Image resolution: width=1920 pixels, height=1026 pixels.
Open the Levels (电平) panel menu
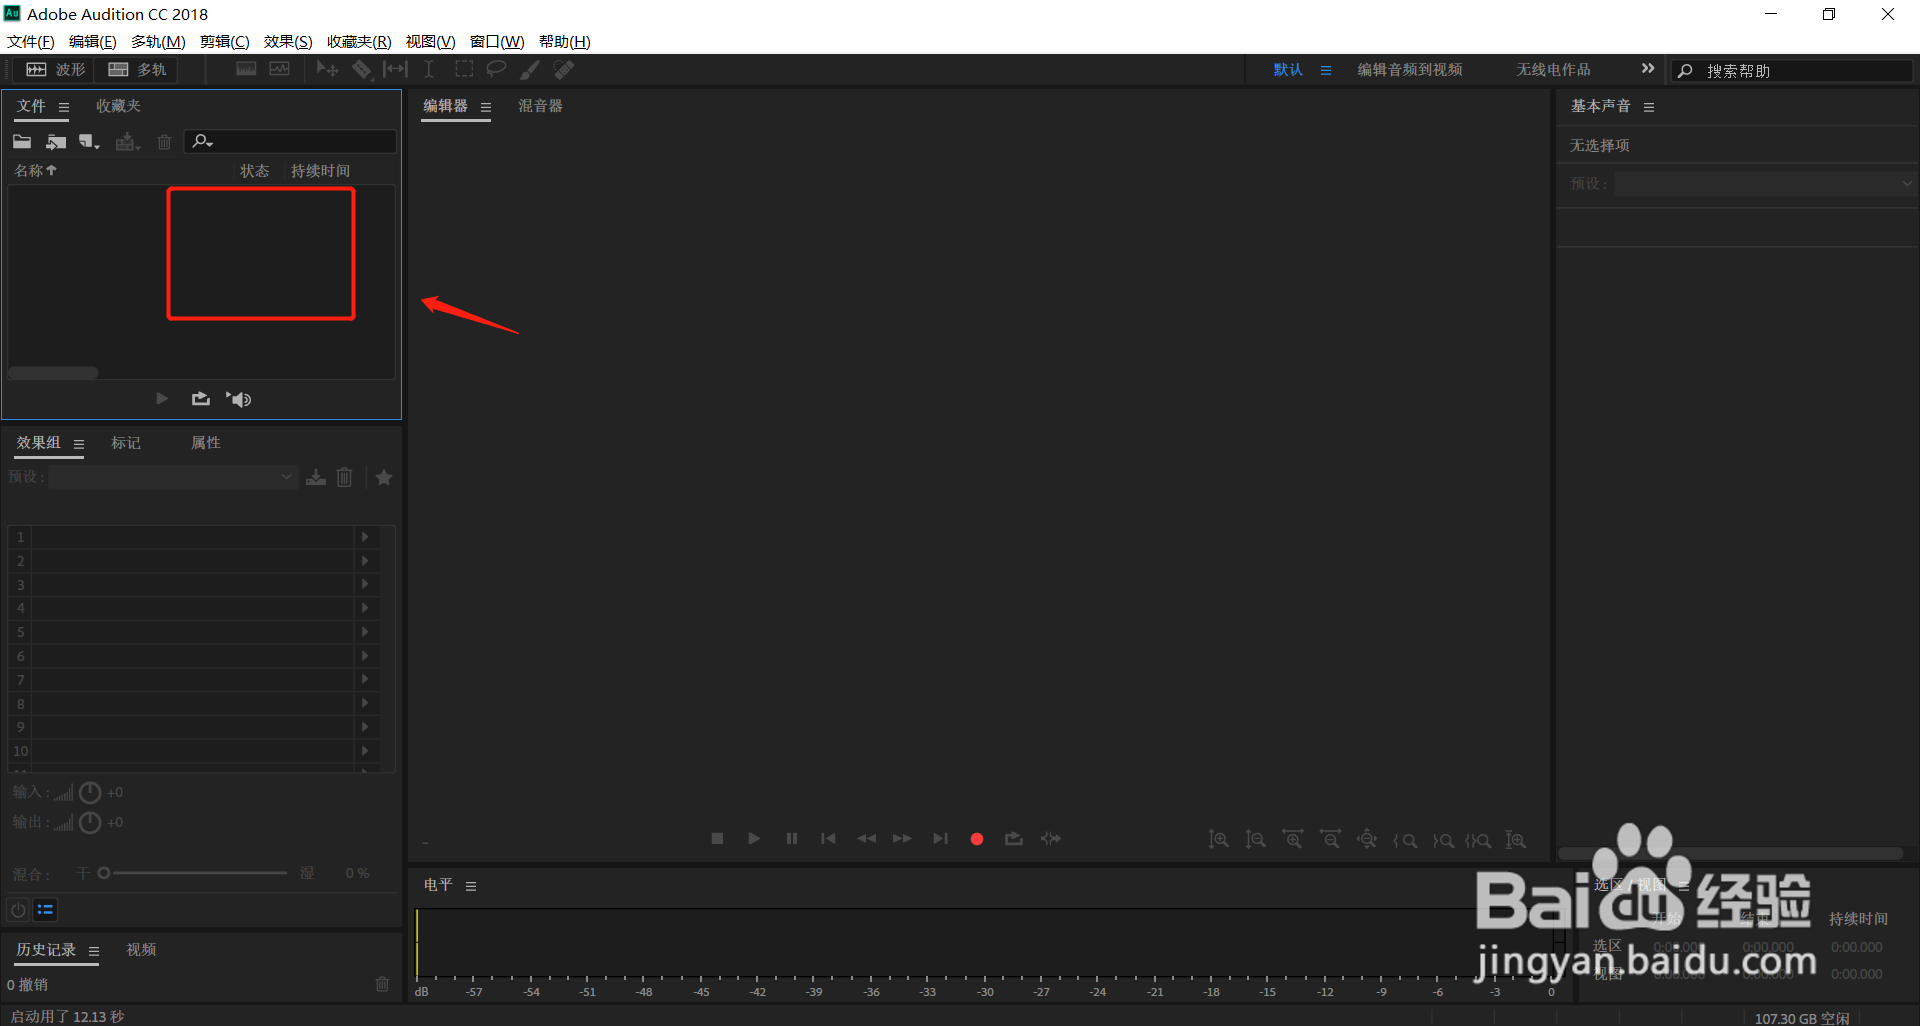tap(471, 886)
